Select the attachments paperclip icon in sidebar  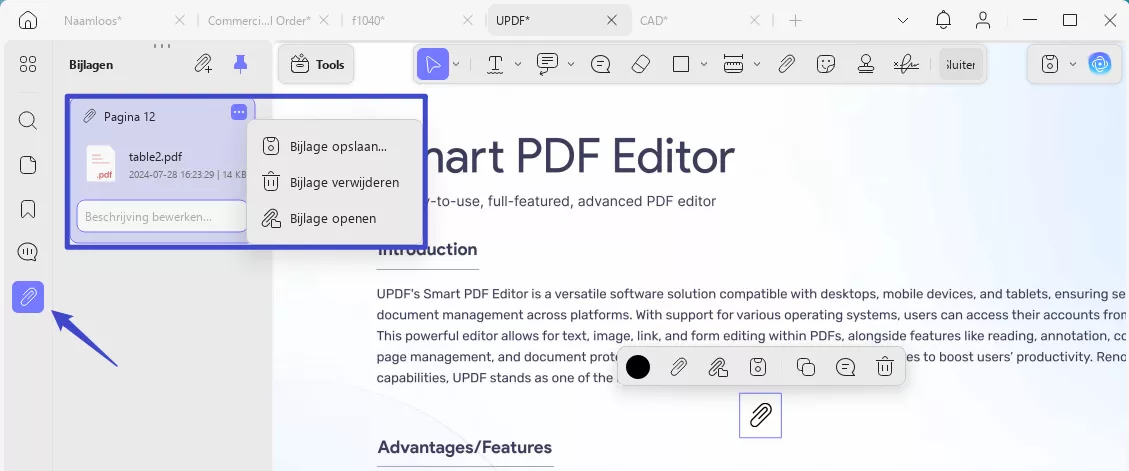tap(28, 297)
